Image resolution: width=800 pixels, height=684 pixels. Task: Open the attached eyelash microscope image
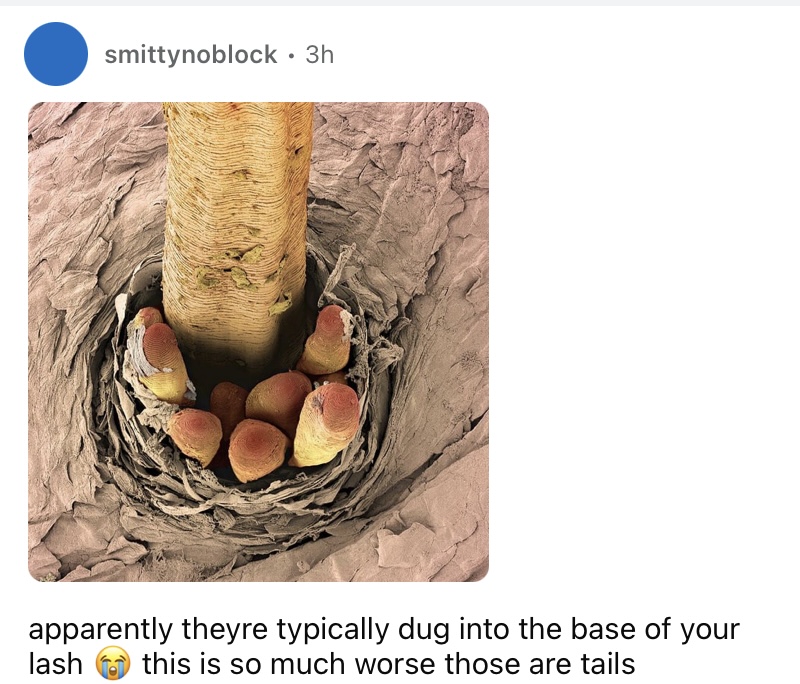coord(258,342)
